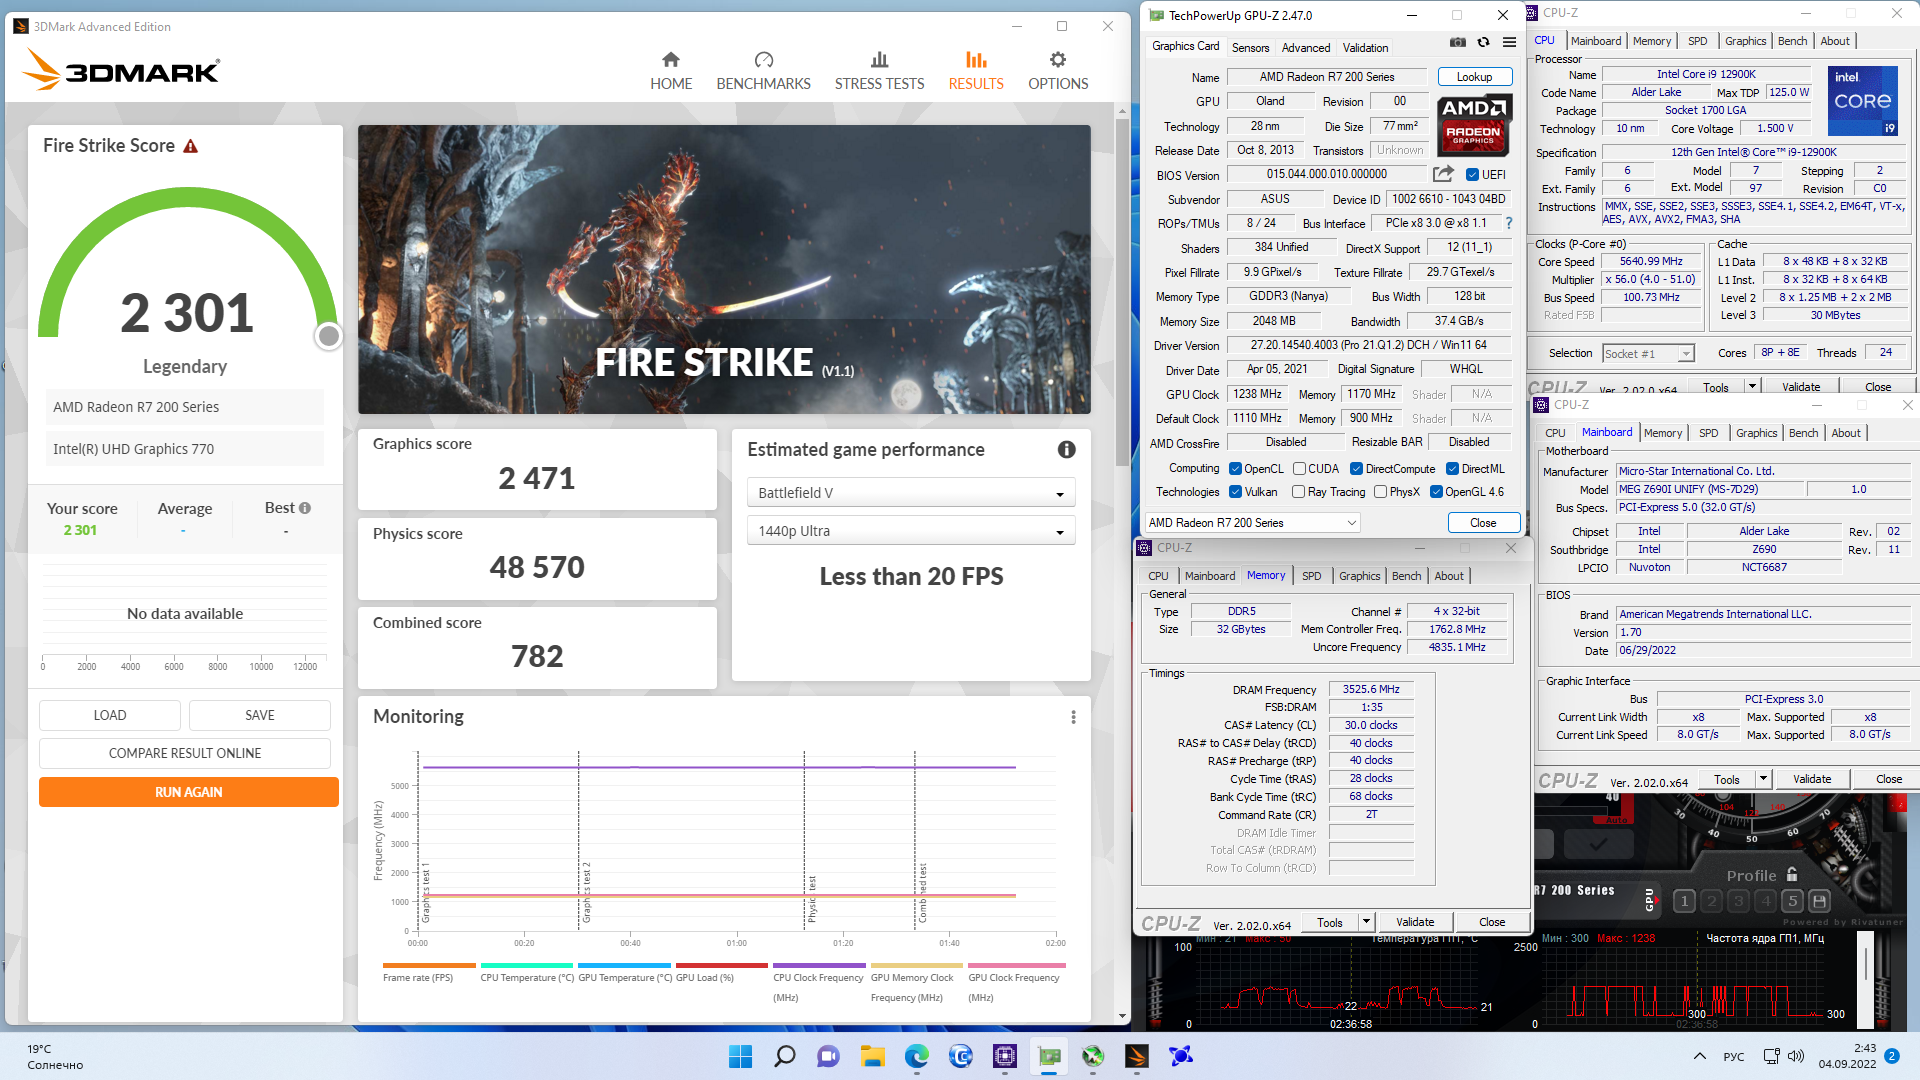This screenshot has height=1080, width=1920.
Task: Click RUN AGAIN in 3DMark
Action: coord(189,792)
